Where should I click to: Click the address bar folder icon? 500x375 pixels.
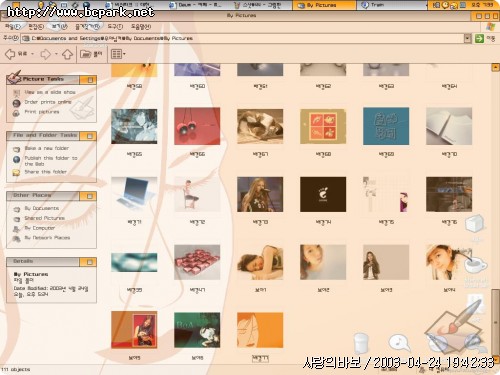[26, 39]
